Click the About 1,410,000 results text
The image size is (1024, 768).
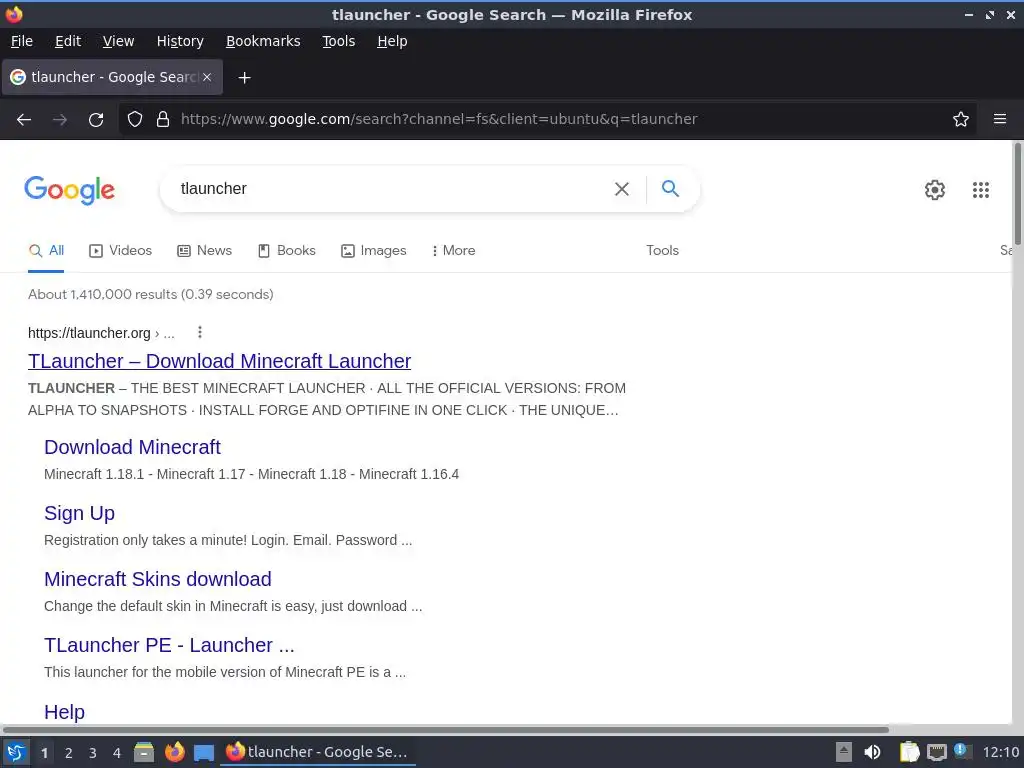pos(151,295)
